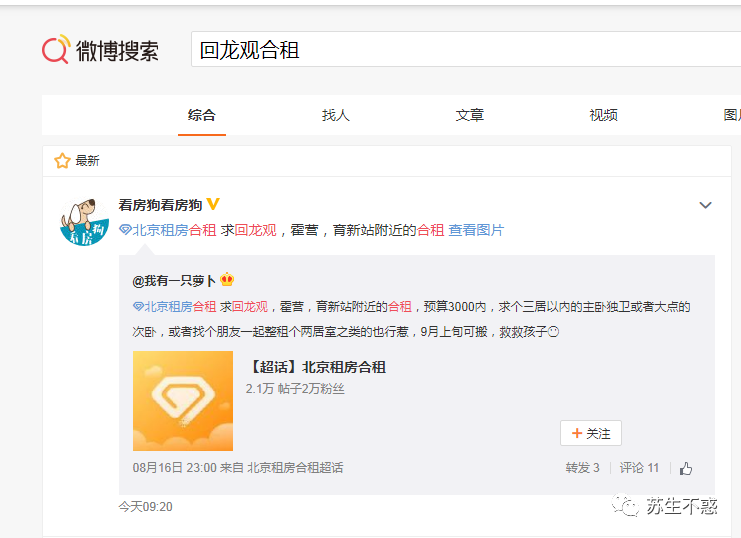The width and height of the screenshot is (741, 538).
Task: Open the 北京租房合租 link in the quoted post
Action: 174,307
